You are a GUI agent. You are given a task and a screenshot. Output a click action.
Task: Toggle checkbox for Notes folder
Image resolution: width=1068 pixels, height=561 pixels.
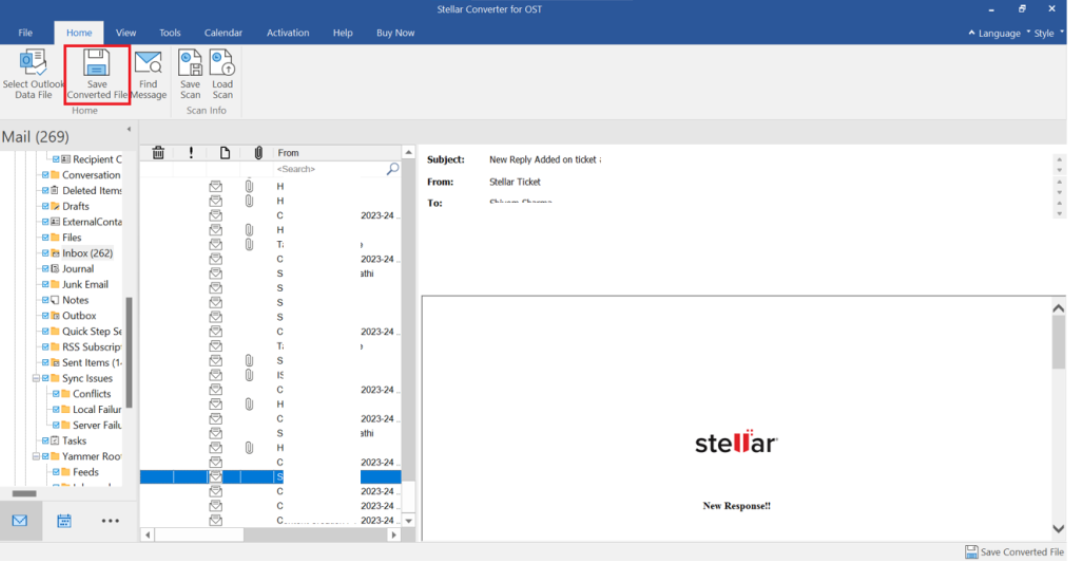(46, 300)
